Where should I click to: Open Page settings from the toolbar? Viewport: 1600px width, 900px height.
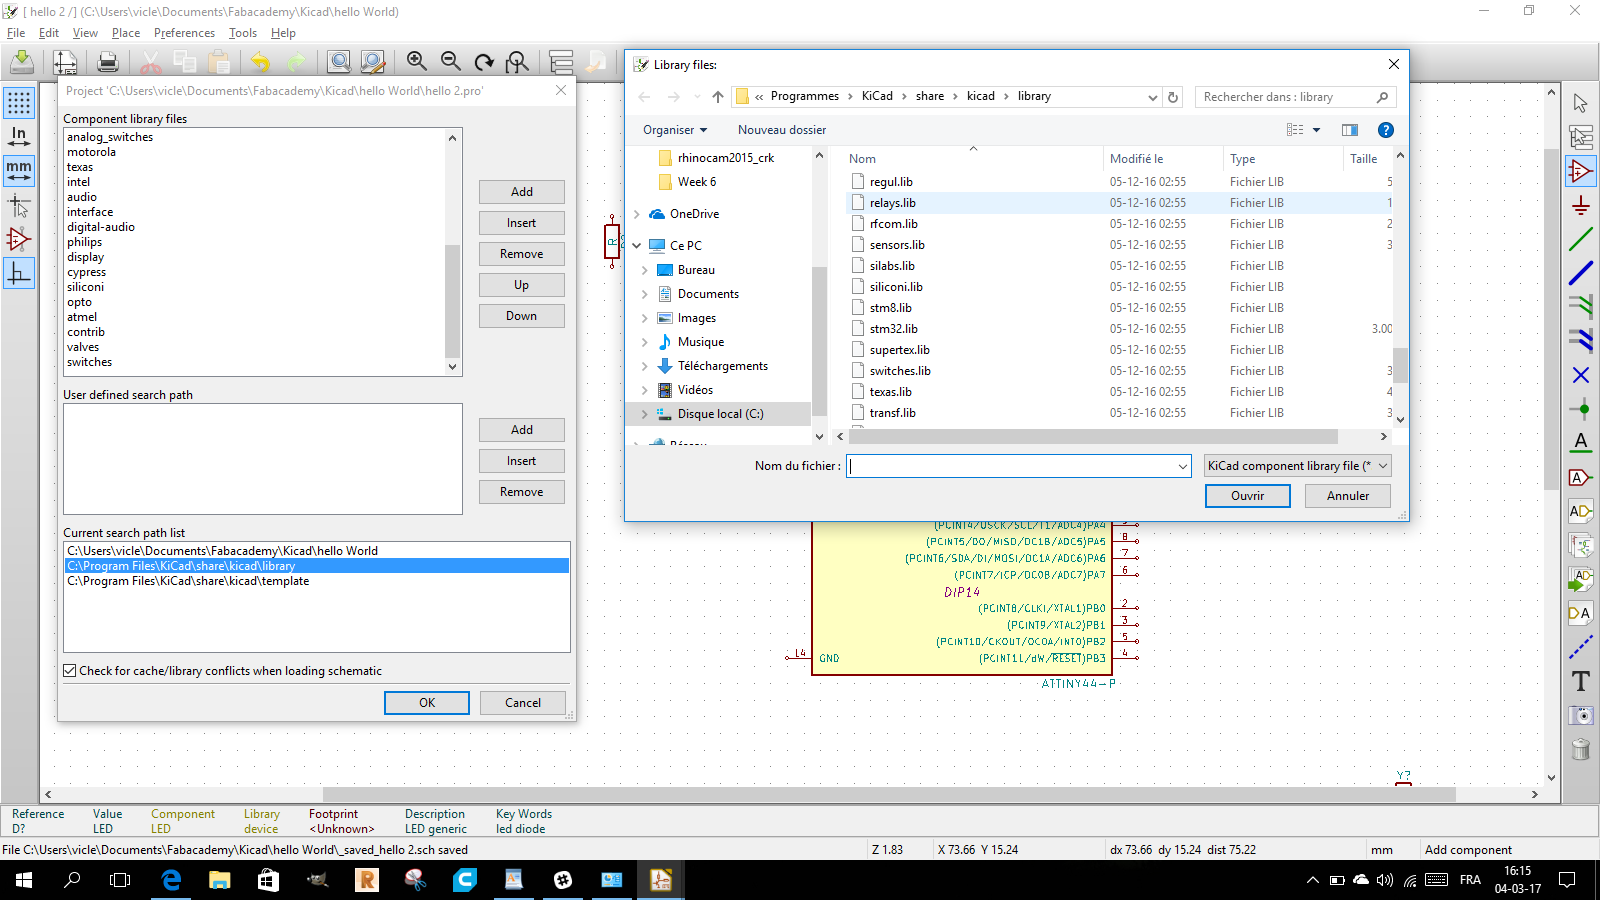click(65, 62)
